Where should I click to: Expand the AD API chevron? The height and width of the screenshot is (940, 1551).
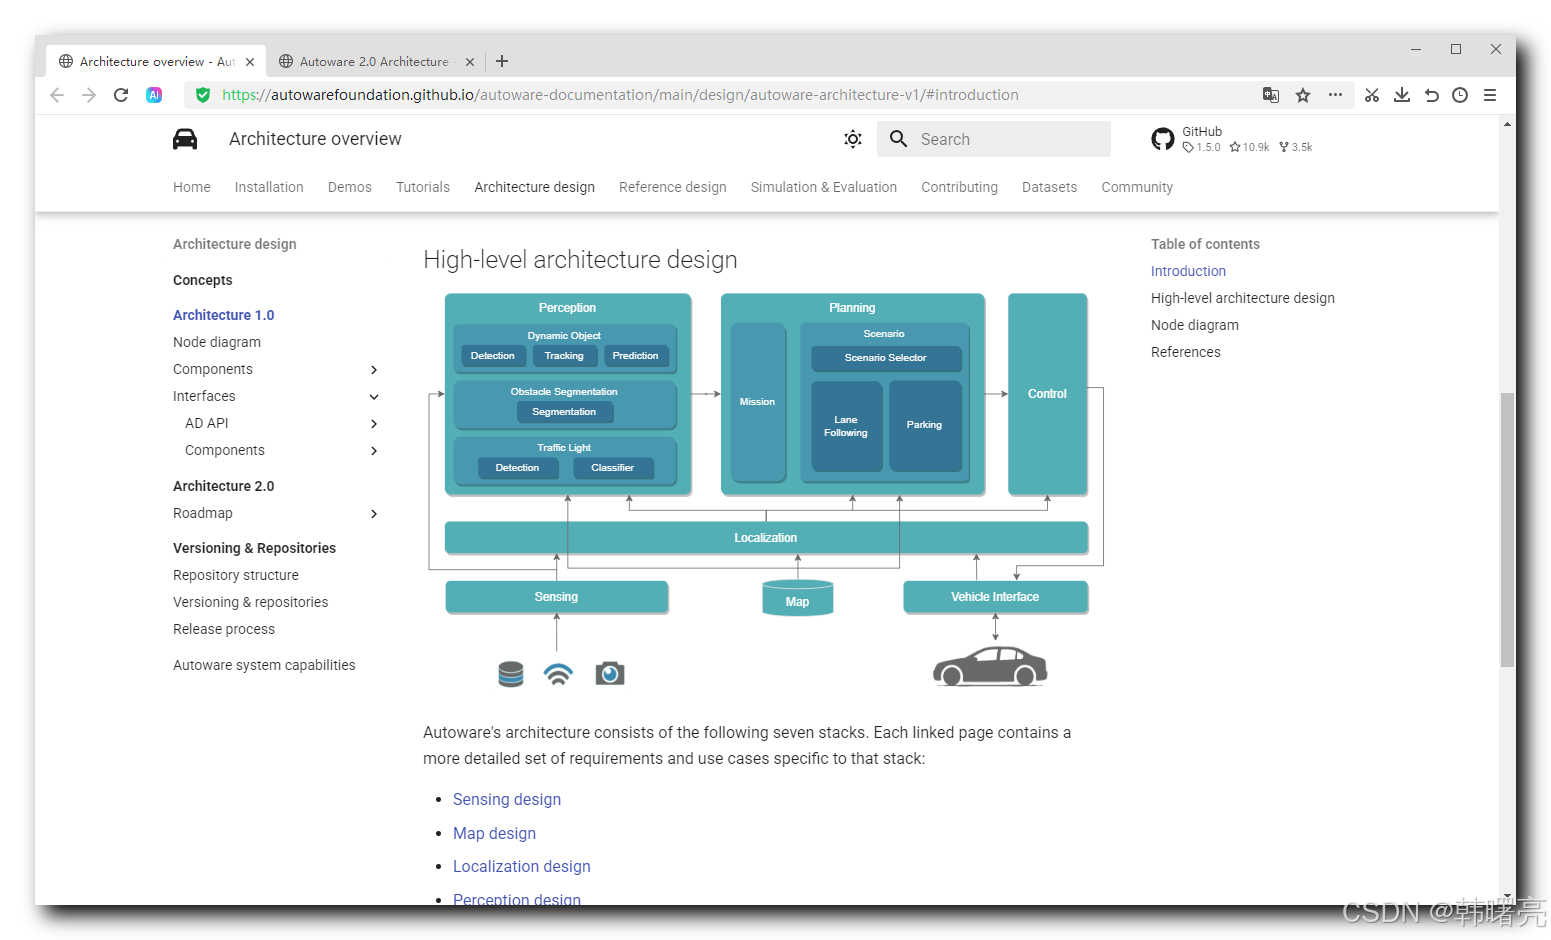click(x=374, y=424)
